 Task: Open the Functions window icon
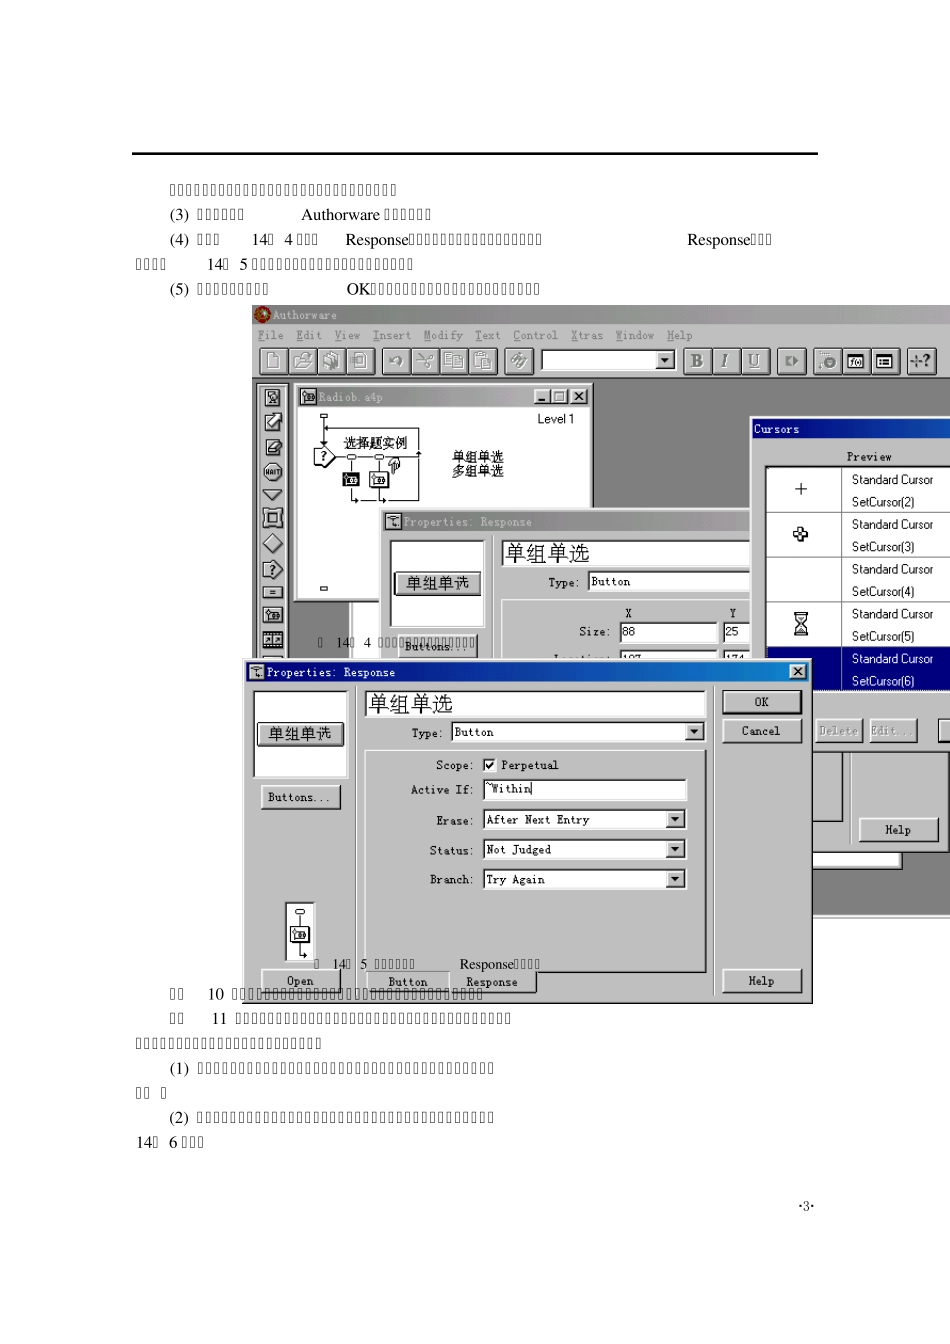pyautogui.click(x=856, y=361)
